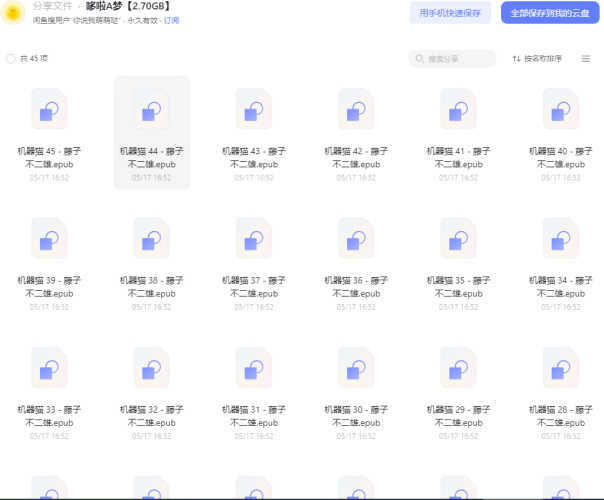This screenshot has height=500, width=604.
Task: Select the file name text 机器猫 31 - 藤子不二雄.epub
Action: point(254,416)
